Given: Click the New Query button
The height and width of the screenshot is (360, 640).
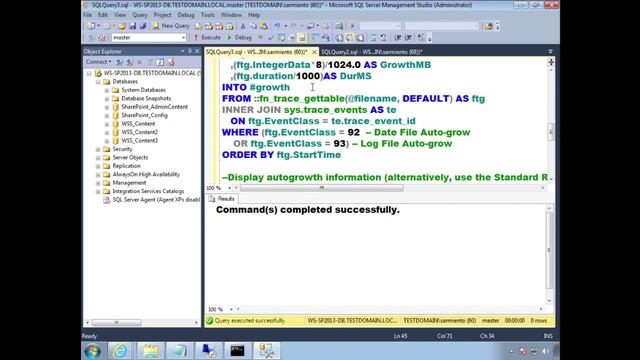Looking at the screenshot, I should pyautogui.click(x=171, y=26).
